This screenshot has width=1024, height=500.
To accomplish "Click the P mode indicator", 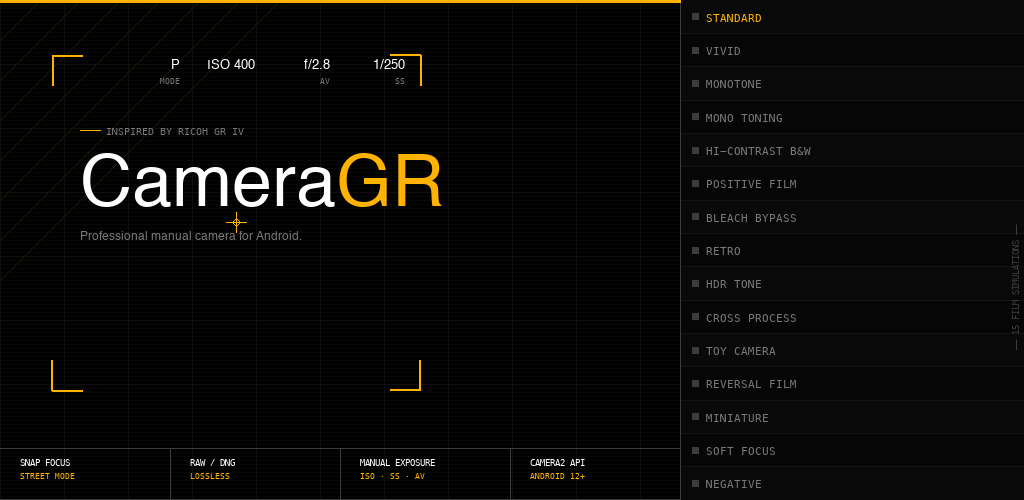I will click(175, 65).
